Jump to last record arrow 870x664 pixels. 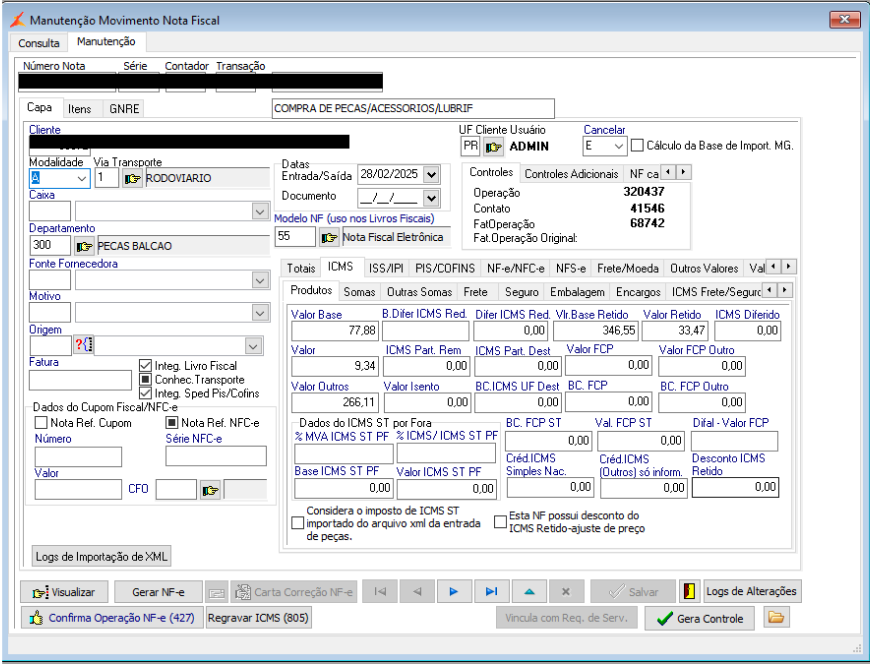coord(491,591)
